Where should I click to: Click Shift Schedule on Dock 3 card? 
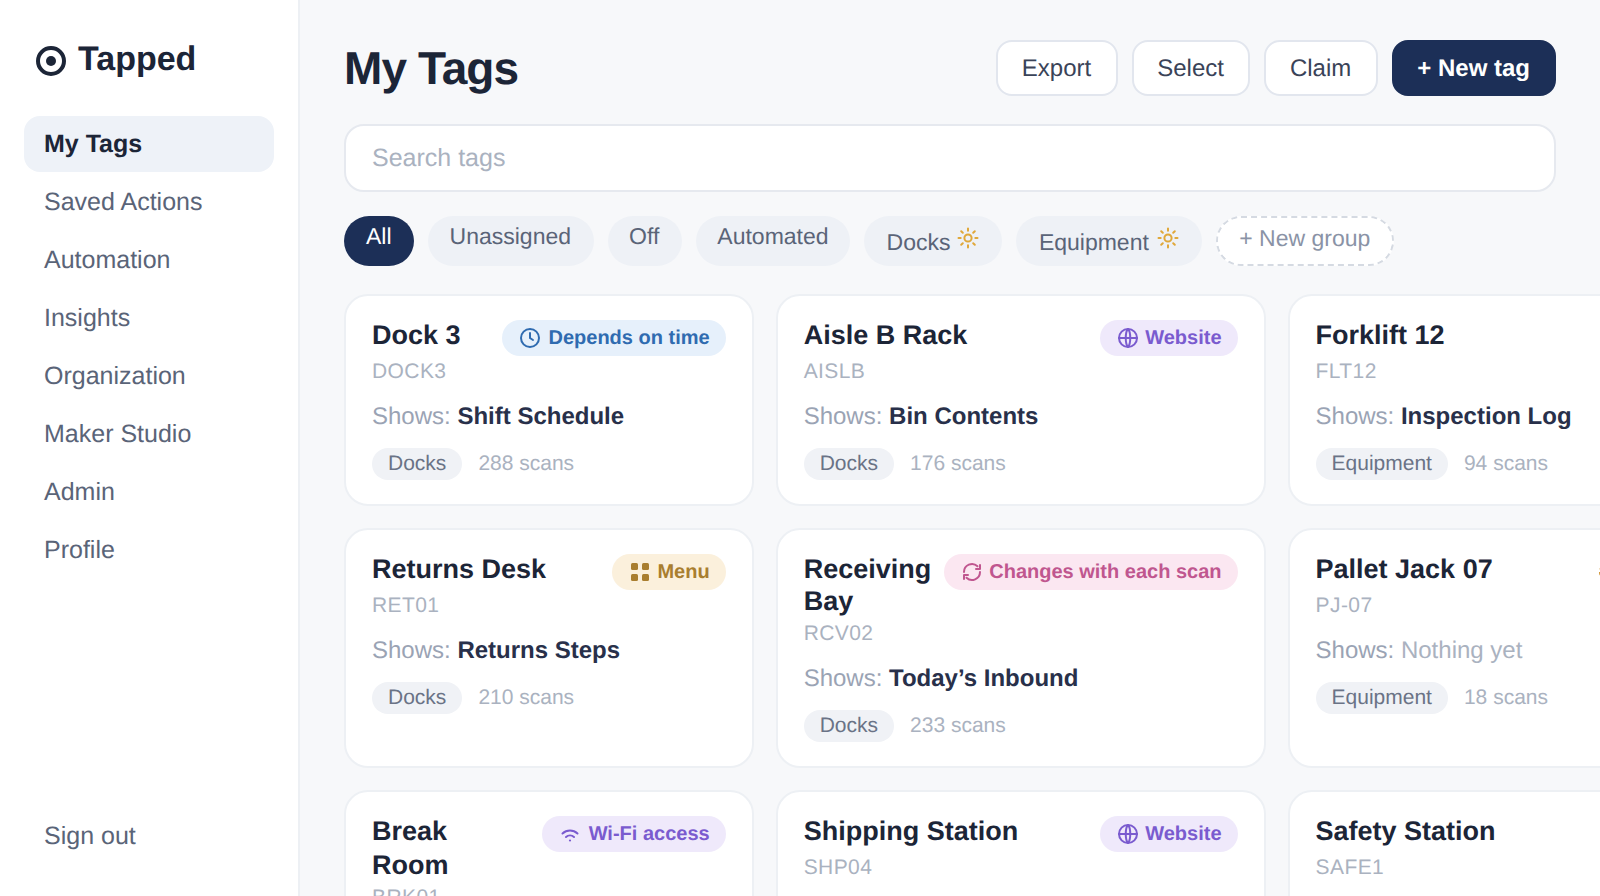(x=540, y=416)
